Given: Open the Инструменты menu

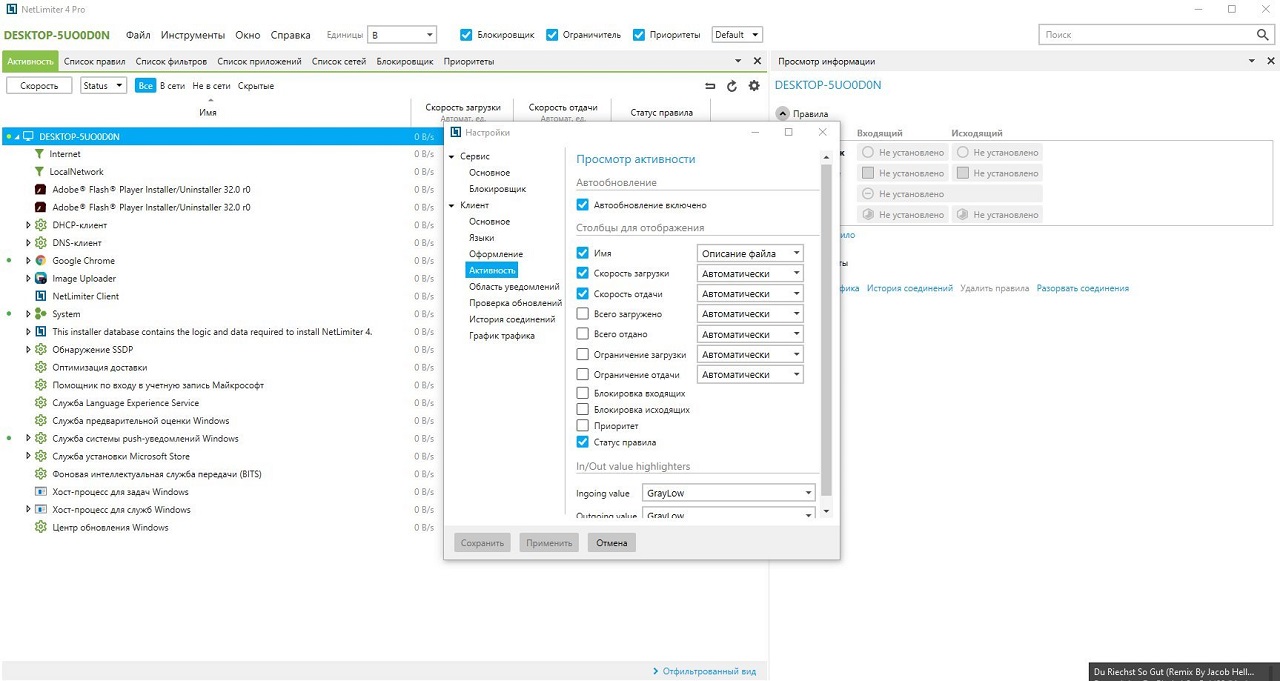Looking at the screenshot, I should coord(192,35).
